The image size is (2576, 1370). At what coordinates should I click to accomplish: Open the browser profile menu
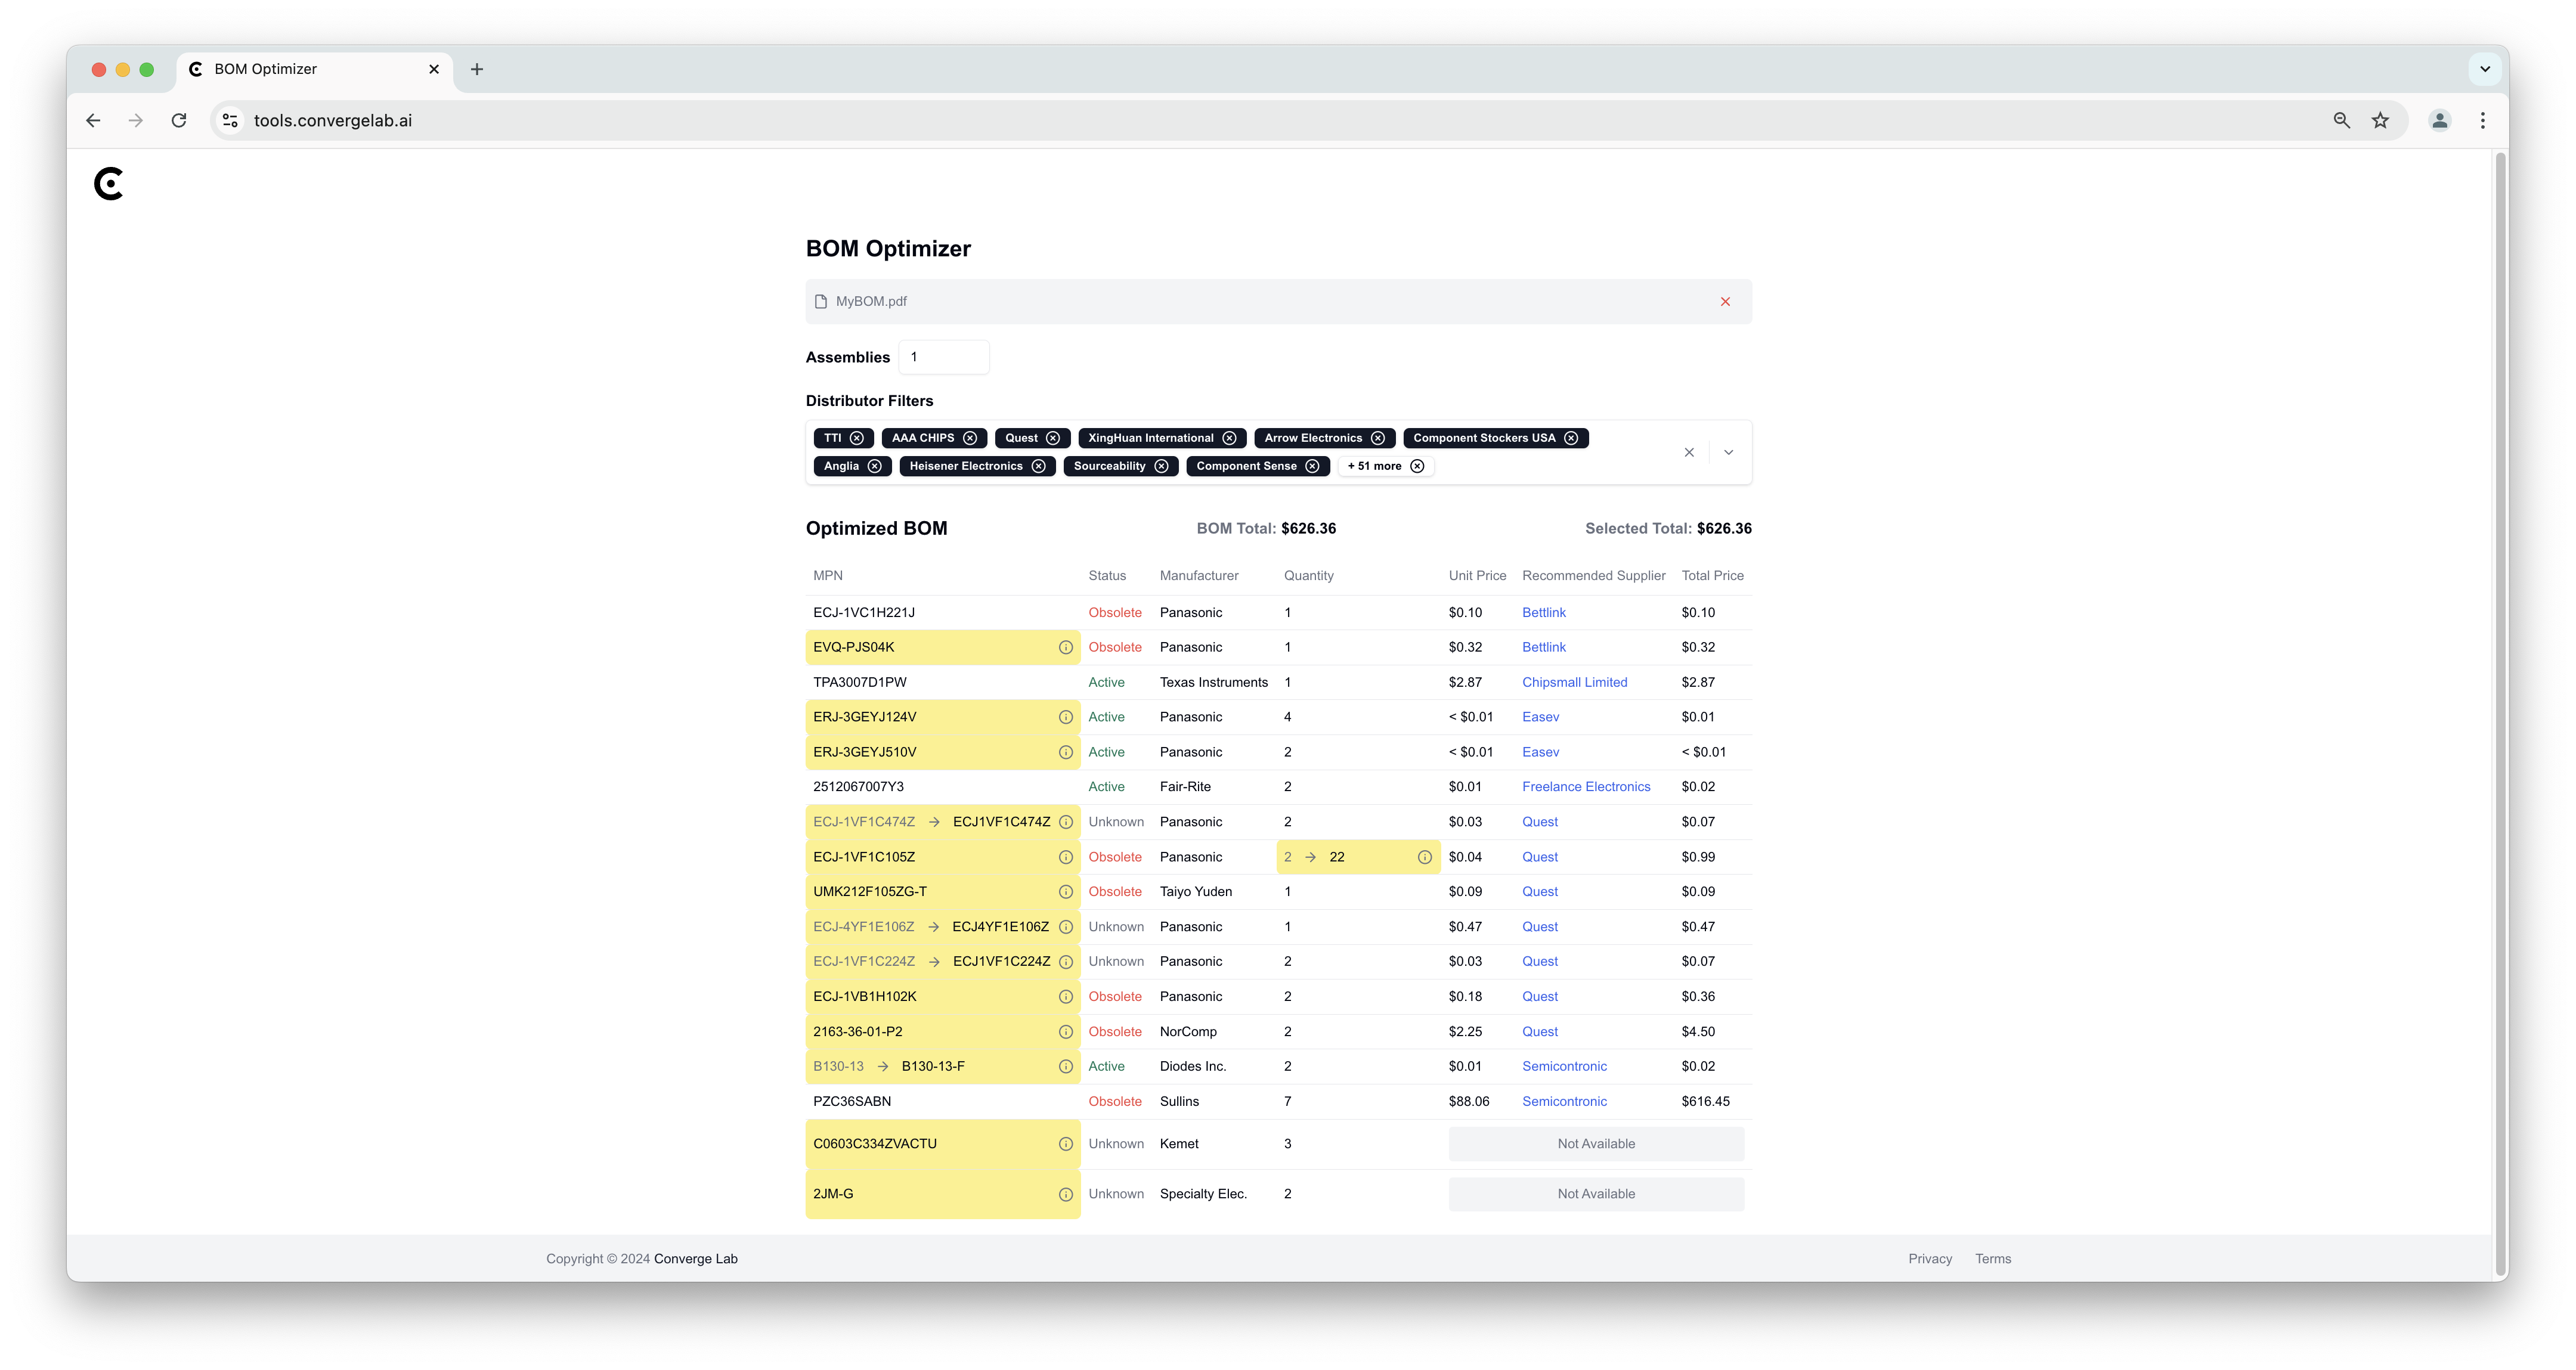pyautogui.click(x=2439, y=120)
